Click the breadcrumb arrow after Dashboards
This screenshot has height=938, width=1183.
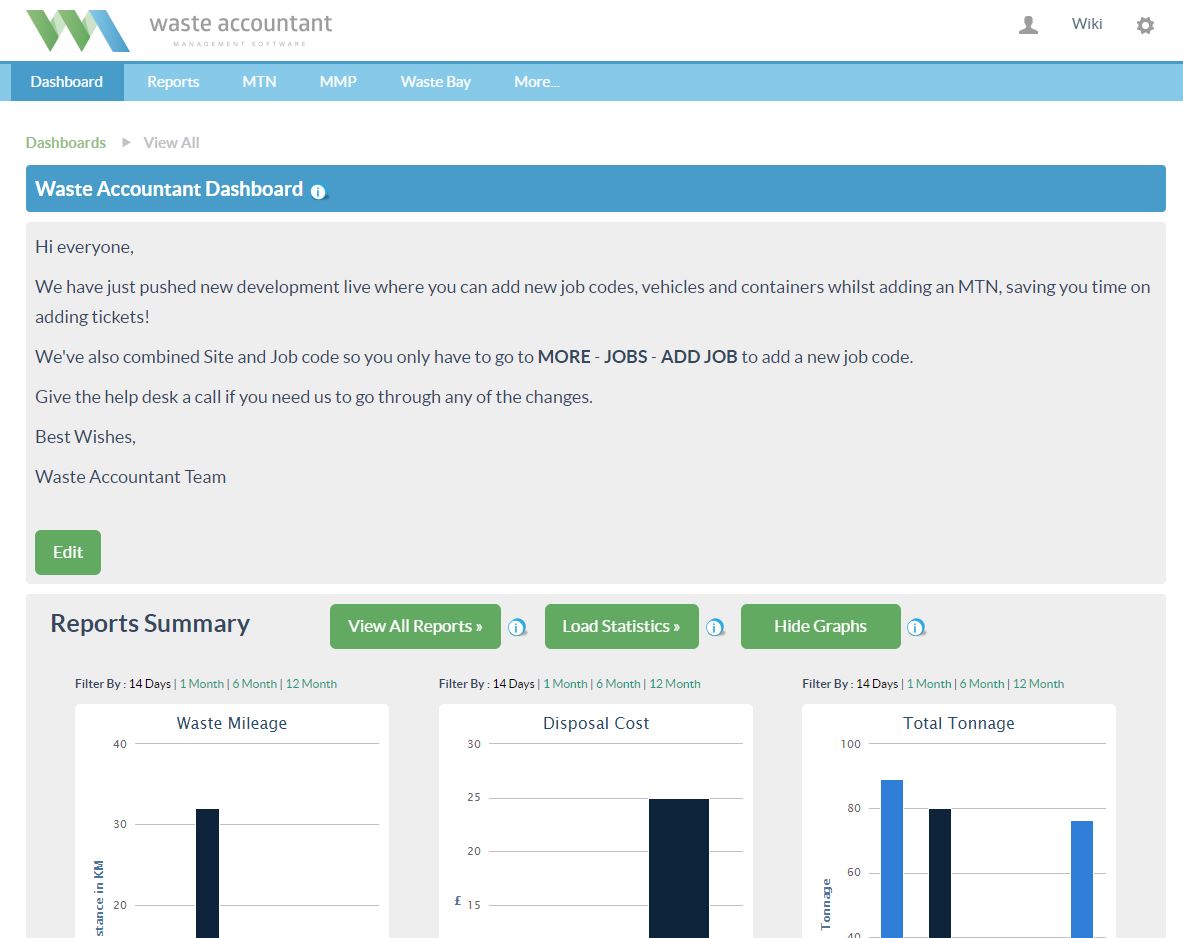(x=126, y=142)
